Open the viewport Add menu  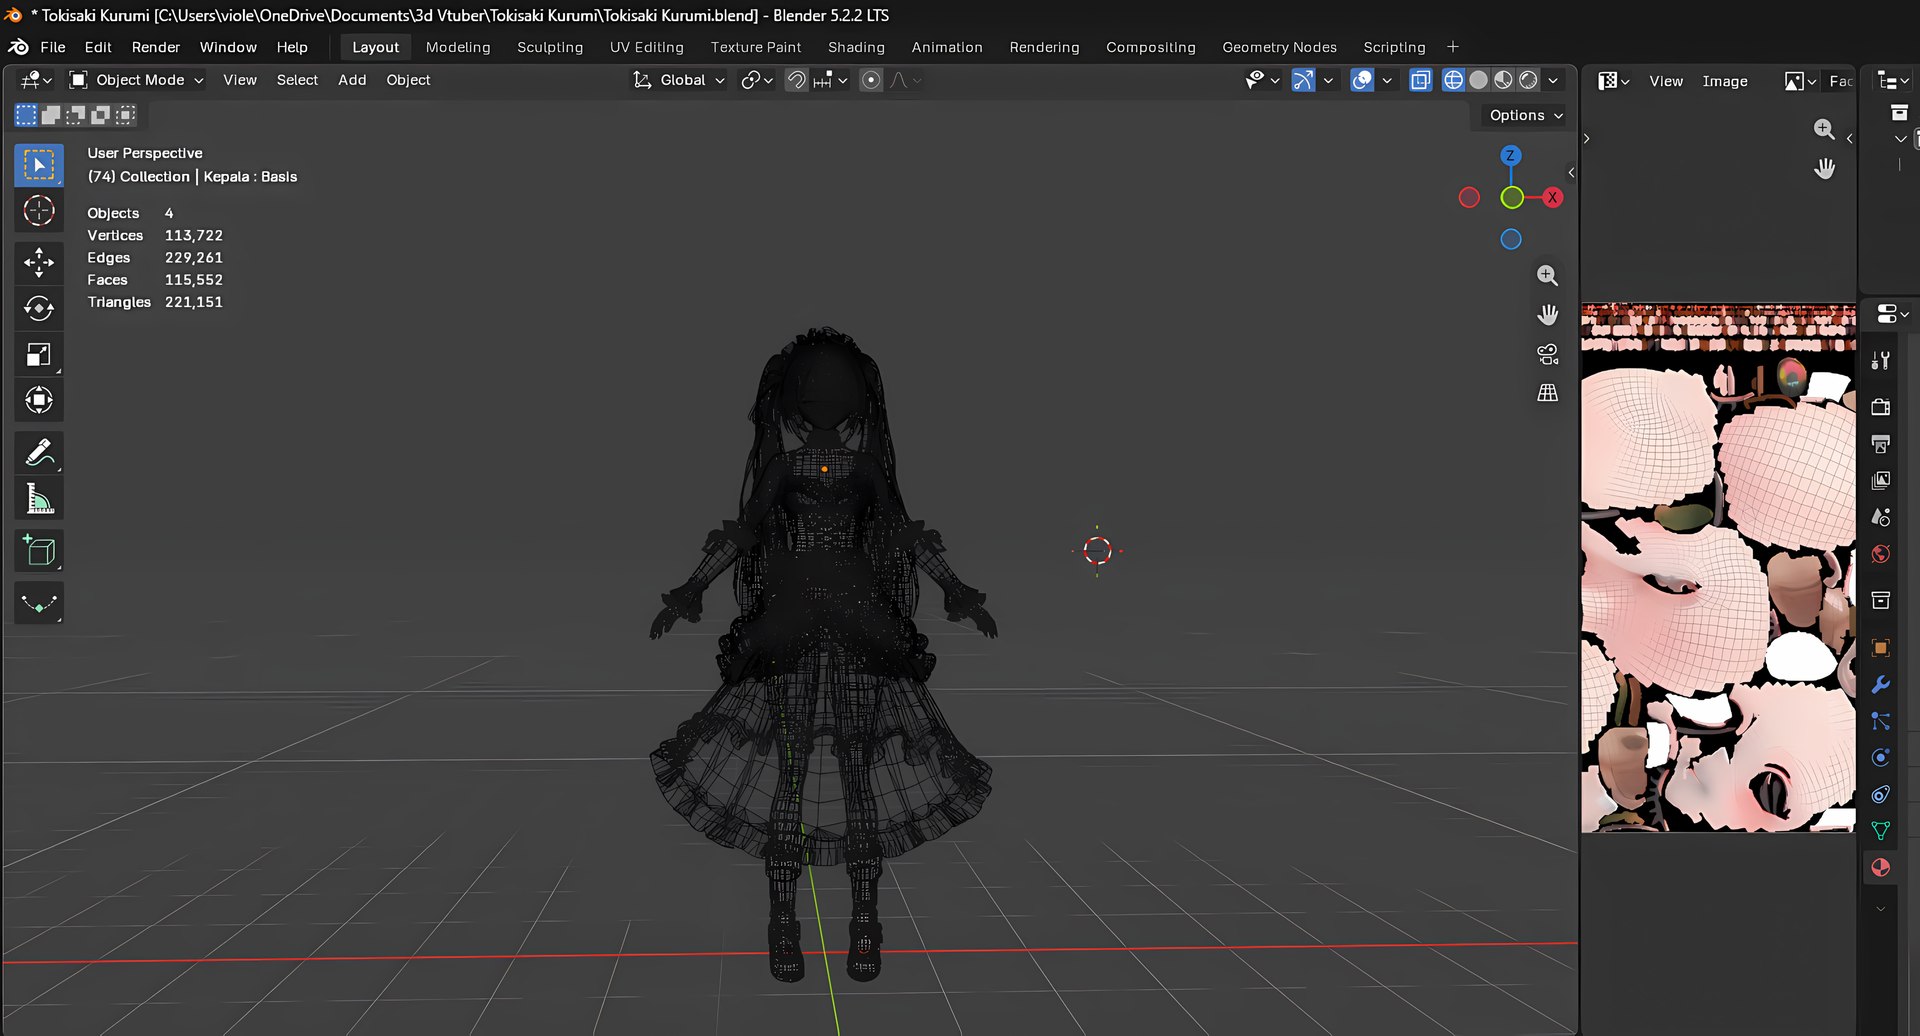[x=352, y=80]
